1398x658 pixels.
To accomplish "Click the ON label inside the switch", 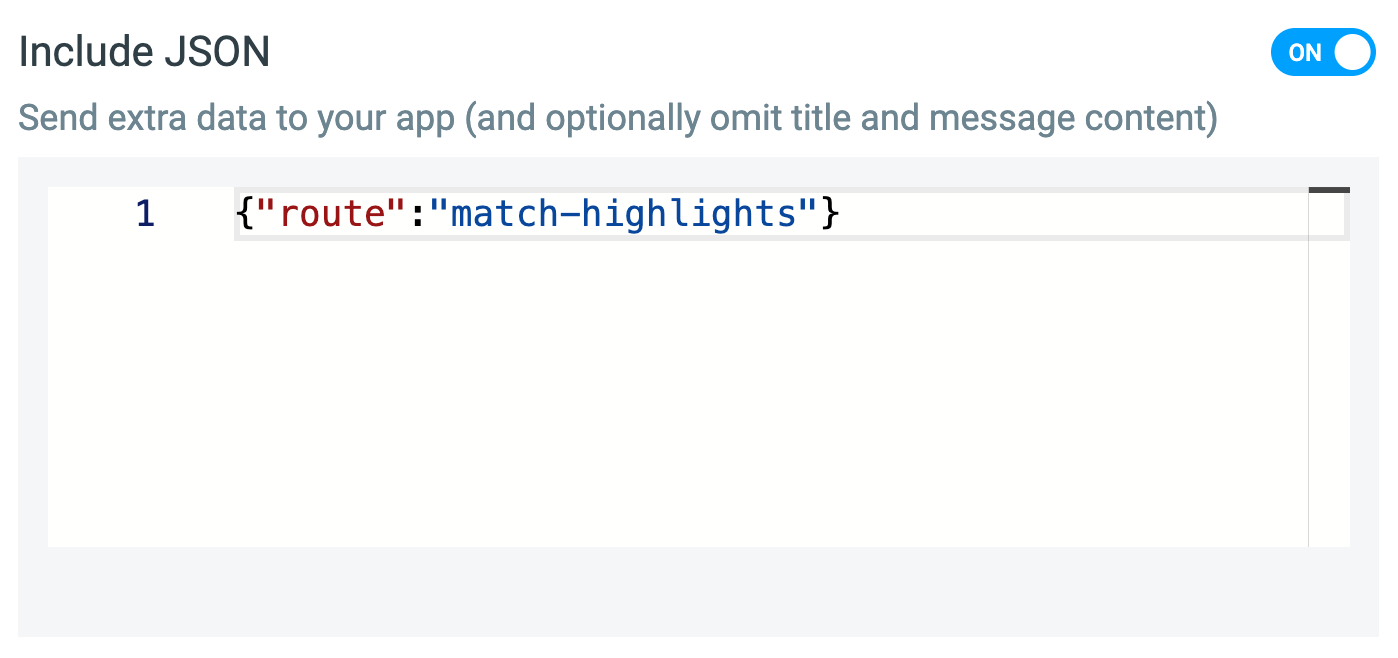I will pos(1305,53).
